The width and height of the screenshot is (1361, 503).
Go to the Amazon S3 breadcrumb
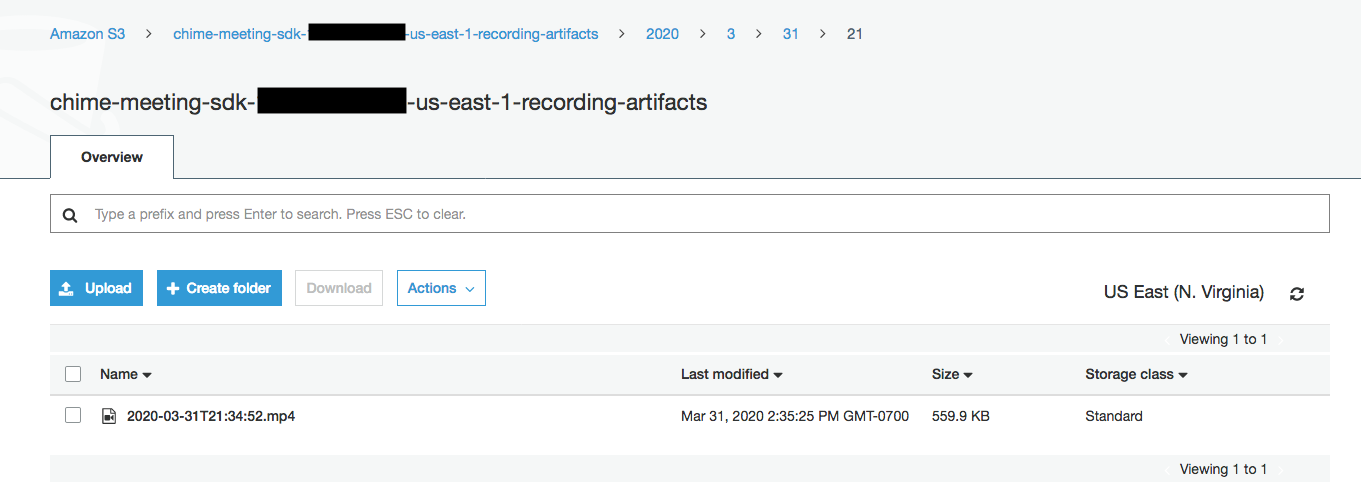pyautogui.click(x=88, y=34)
